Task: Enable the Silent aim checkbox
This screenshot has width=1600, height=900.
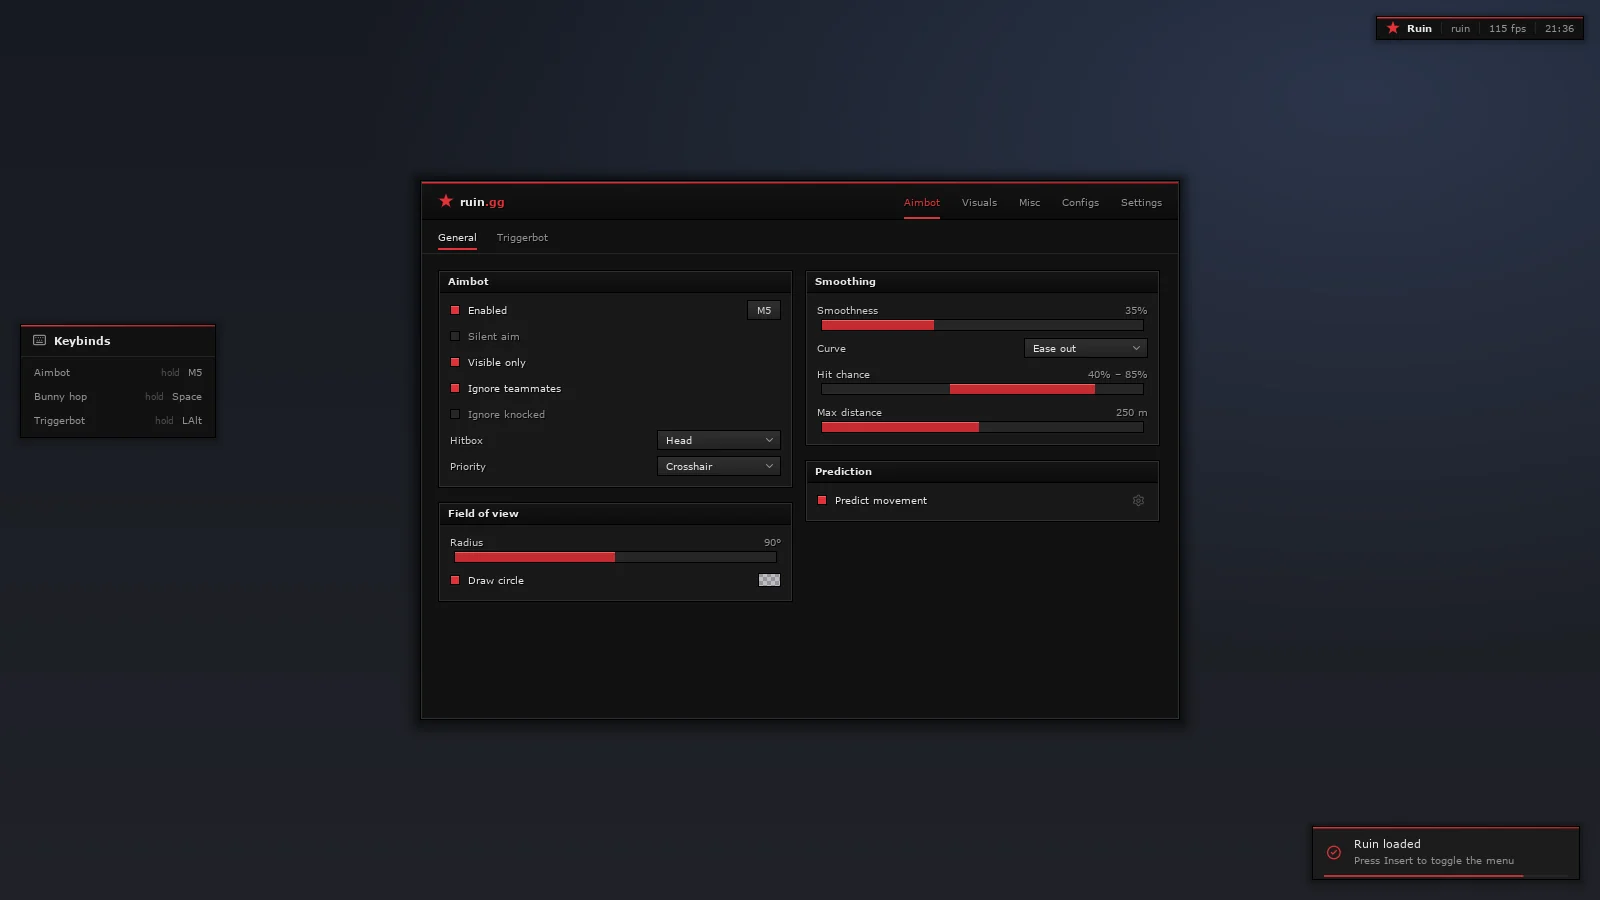Action: [455, 337]
